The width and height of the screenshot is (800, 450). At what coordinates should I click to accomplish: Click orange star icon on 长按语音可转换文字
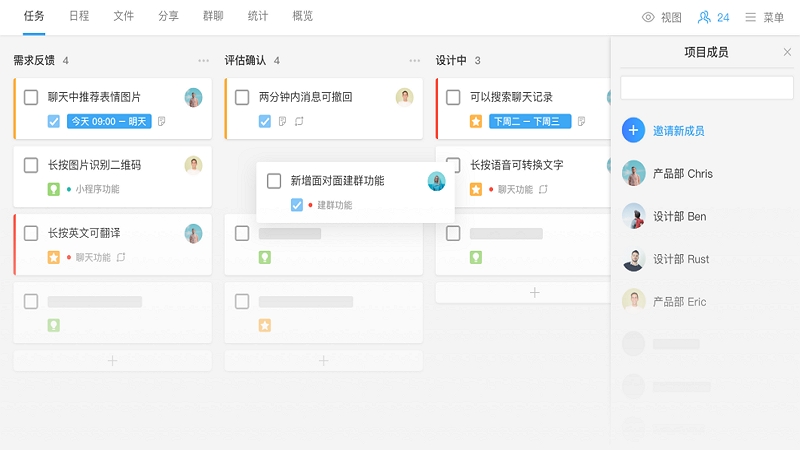[476, 189]
